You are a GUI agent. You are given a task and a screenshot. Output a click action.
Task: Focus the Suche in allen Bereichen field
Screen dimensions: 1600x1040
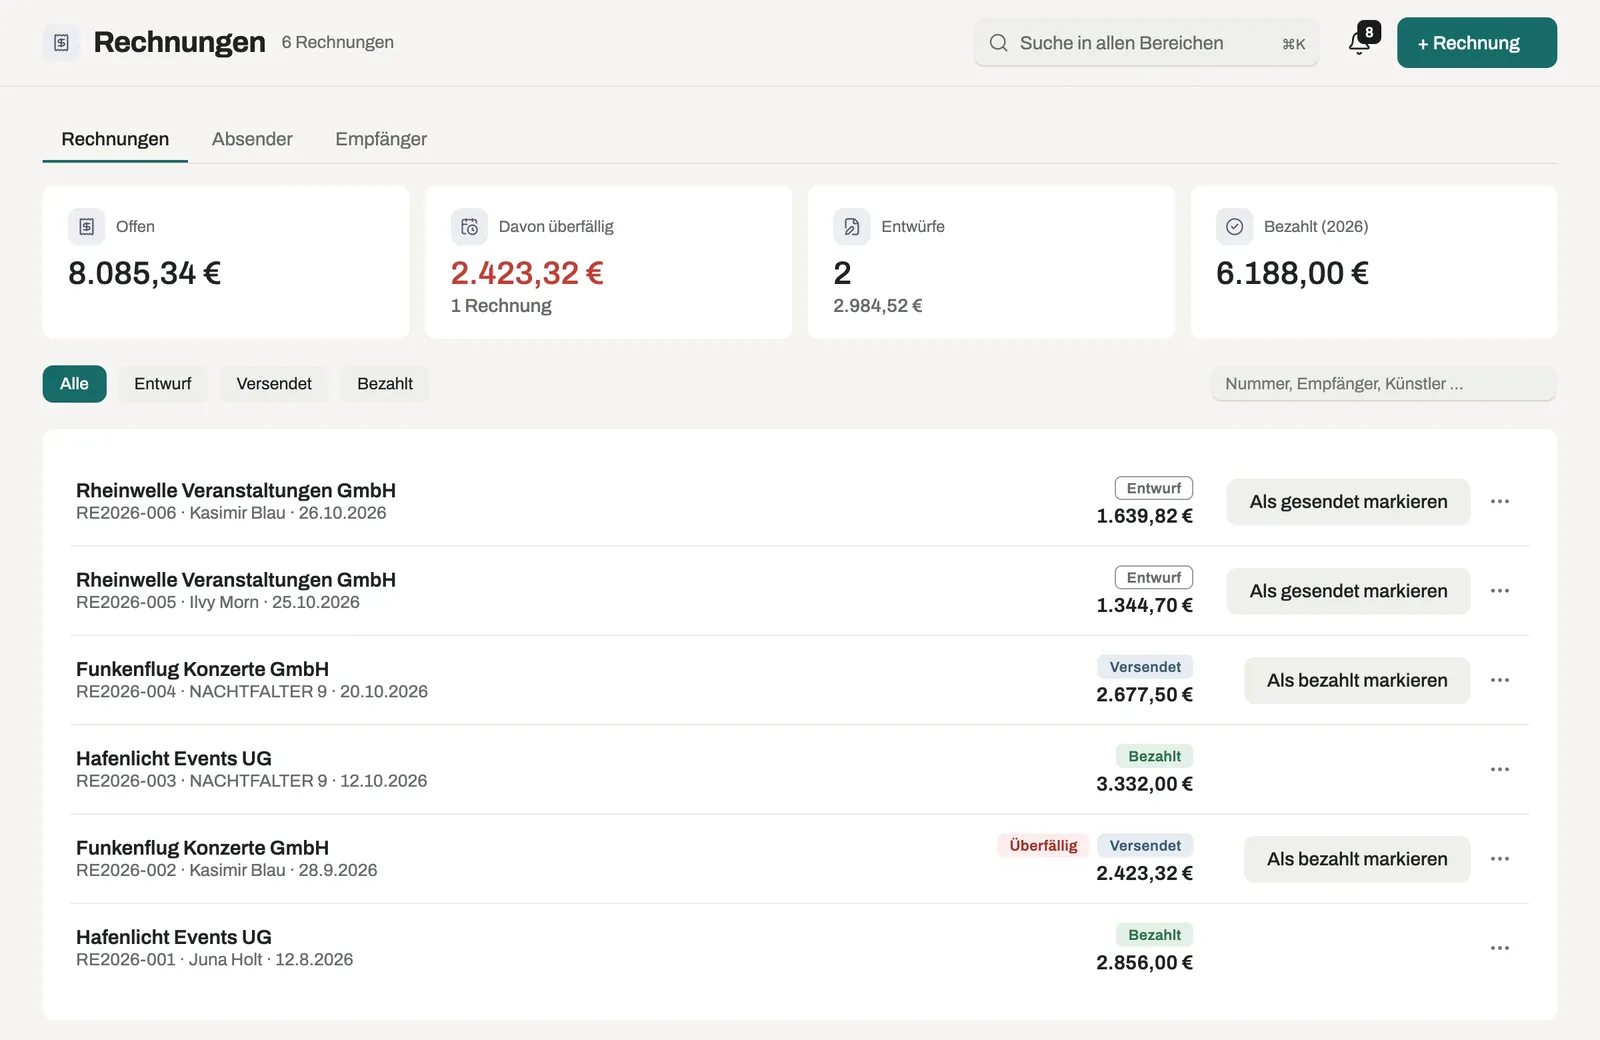point(1147,43)
